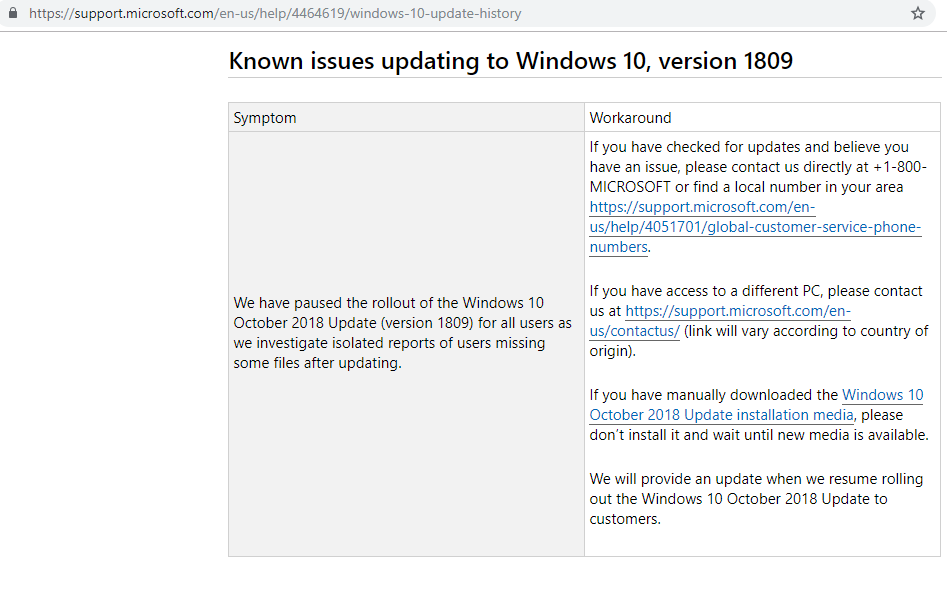Open the global customer service phone numbers link

[755, 227]
